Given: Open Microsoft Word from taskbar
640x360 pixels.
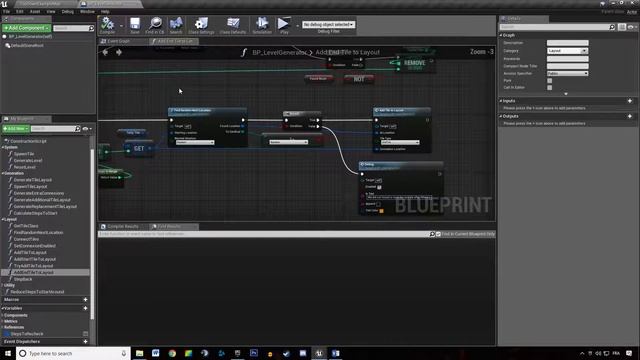Looking at the screenshot, I should coord(156,353).
